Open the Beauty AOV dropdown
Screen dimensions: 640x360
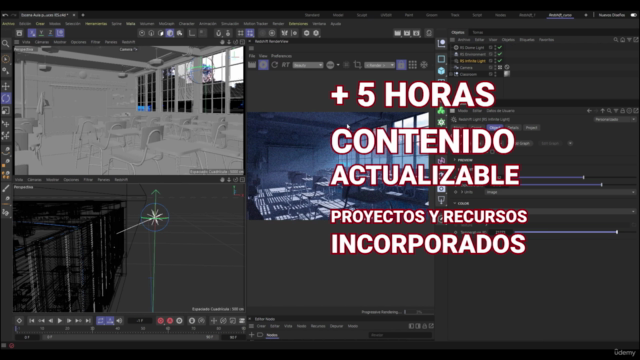[308, 65]
